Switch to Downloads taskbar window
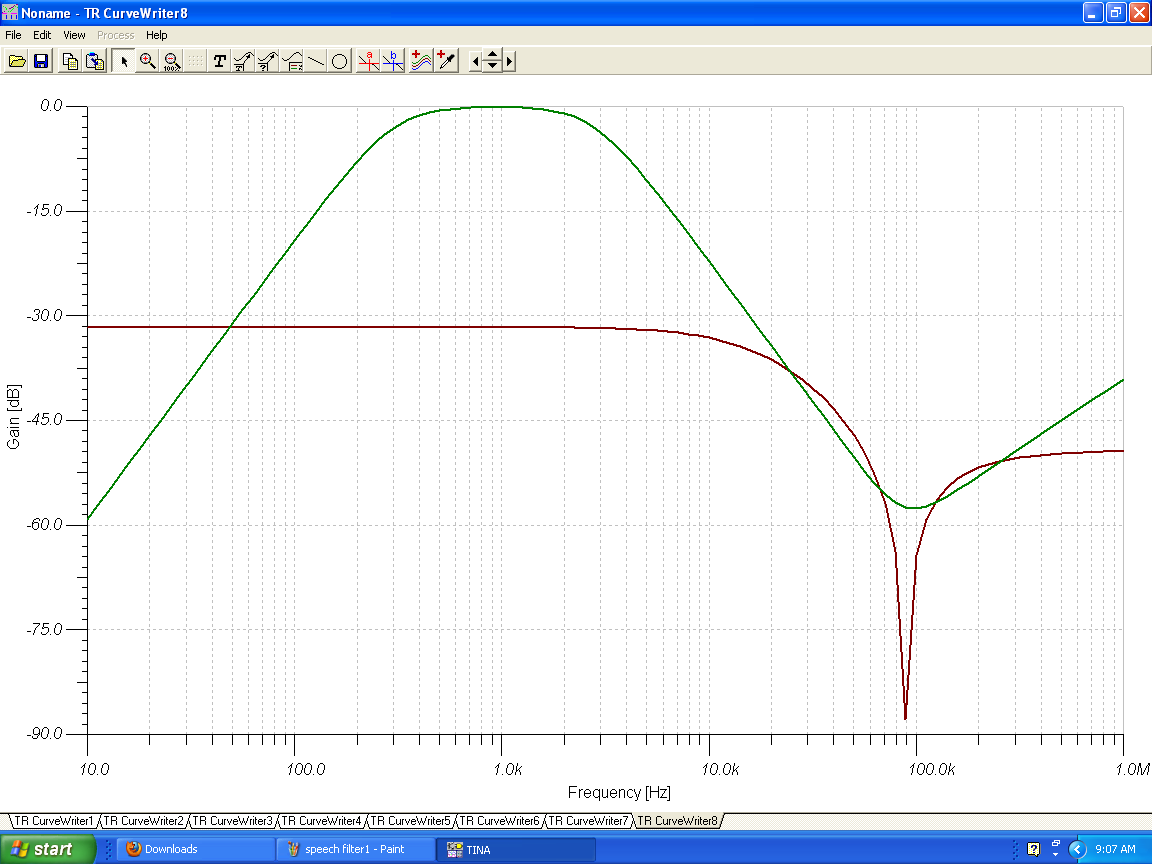 195,849
